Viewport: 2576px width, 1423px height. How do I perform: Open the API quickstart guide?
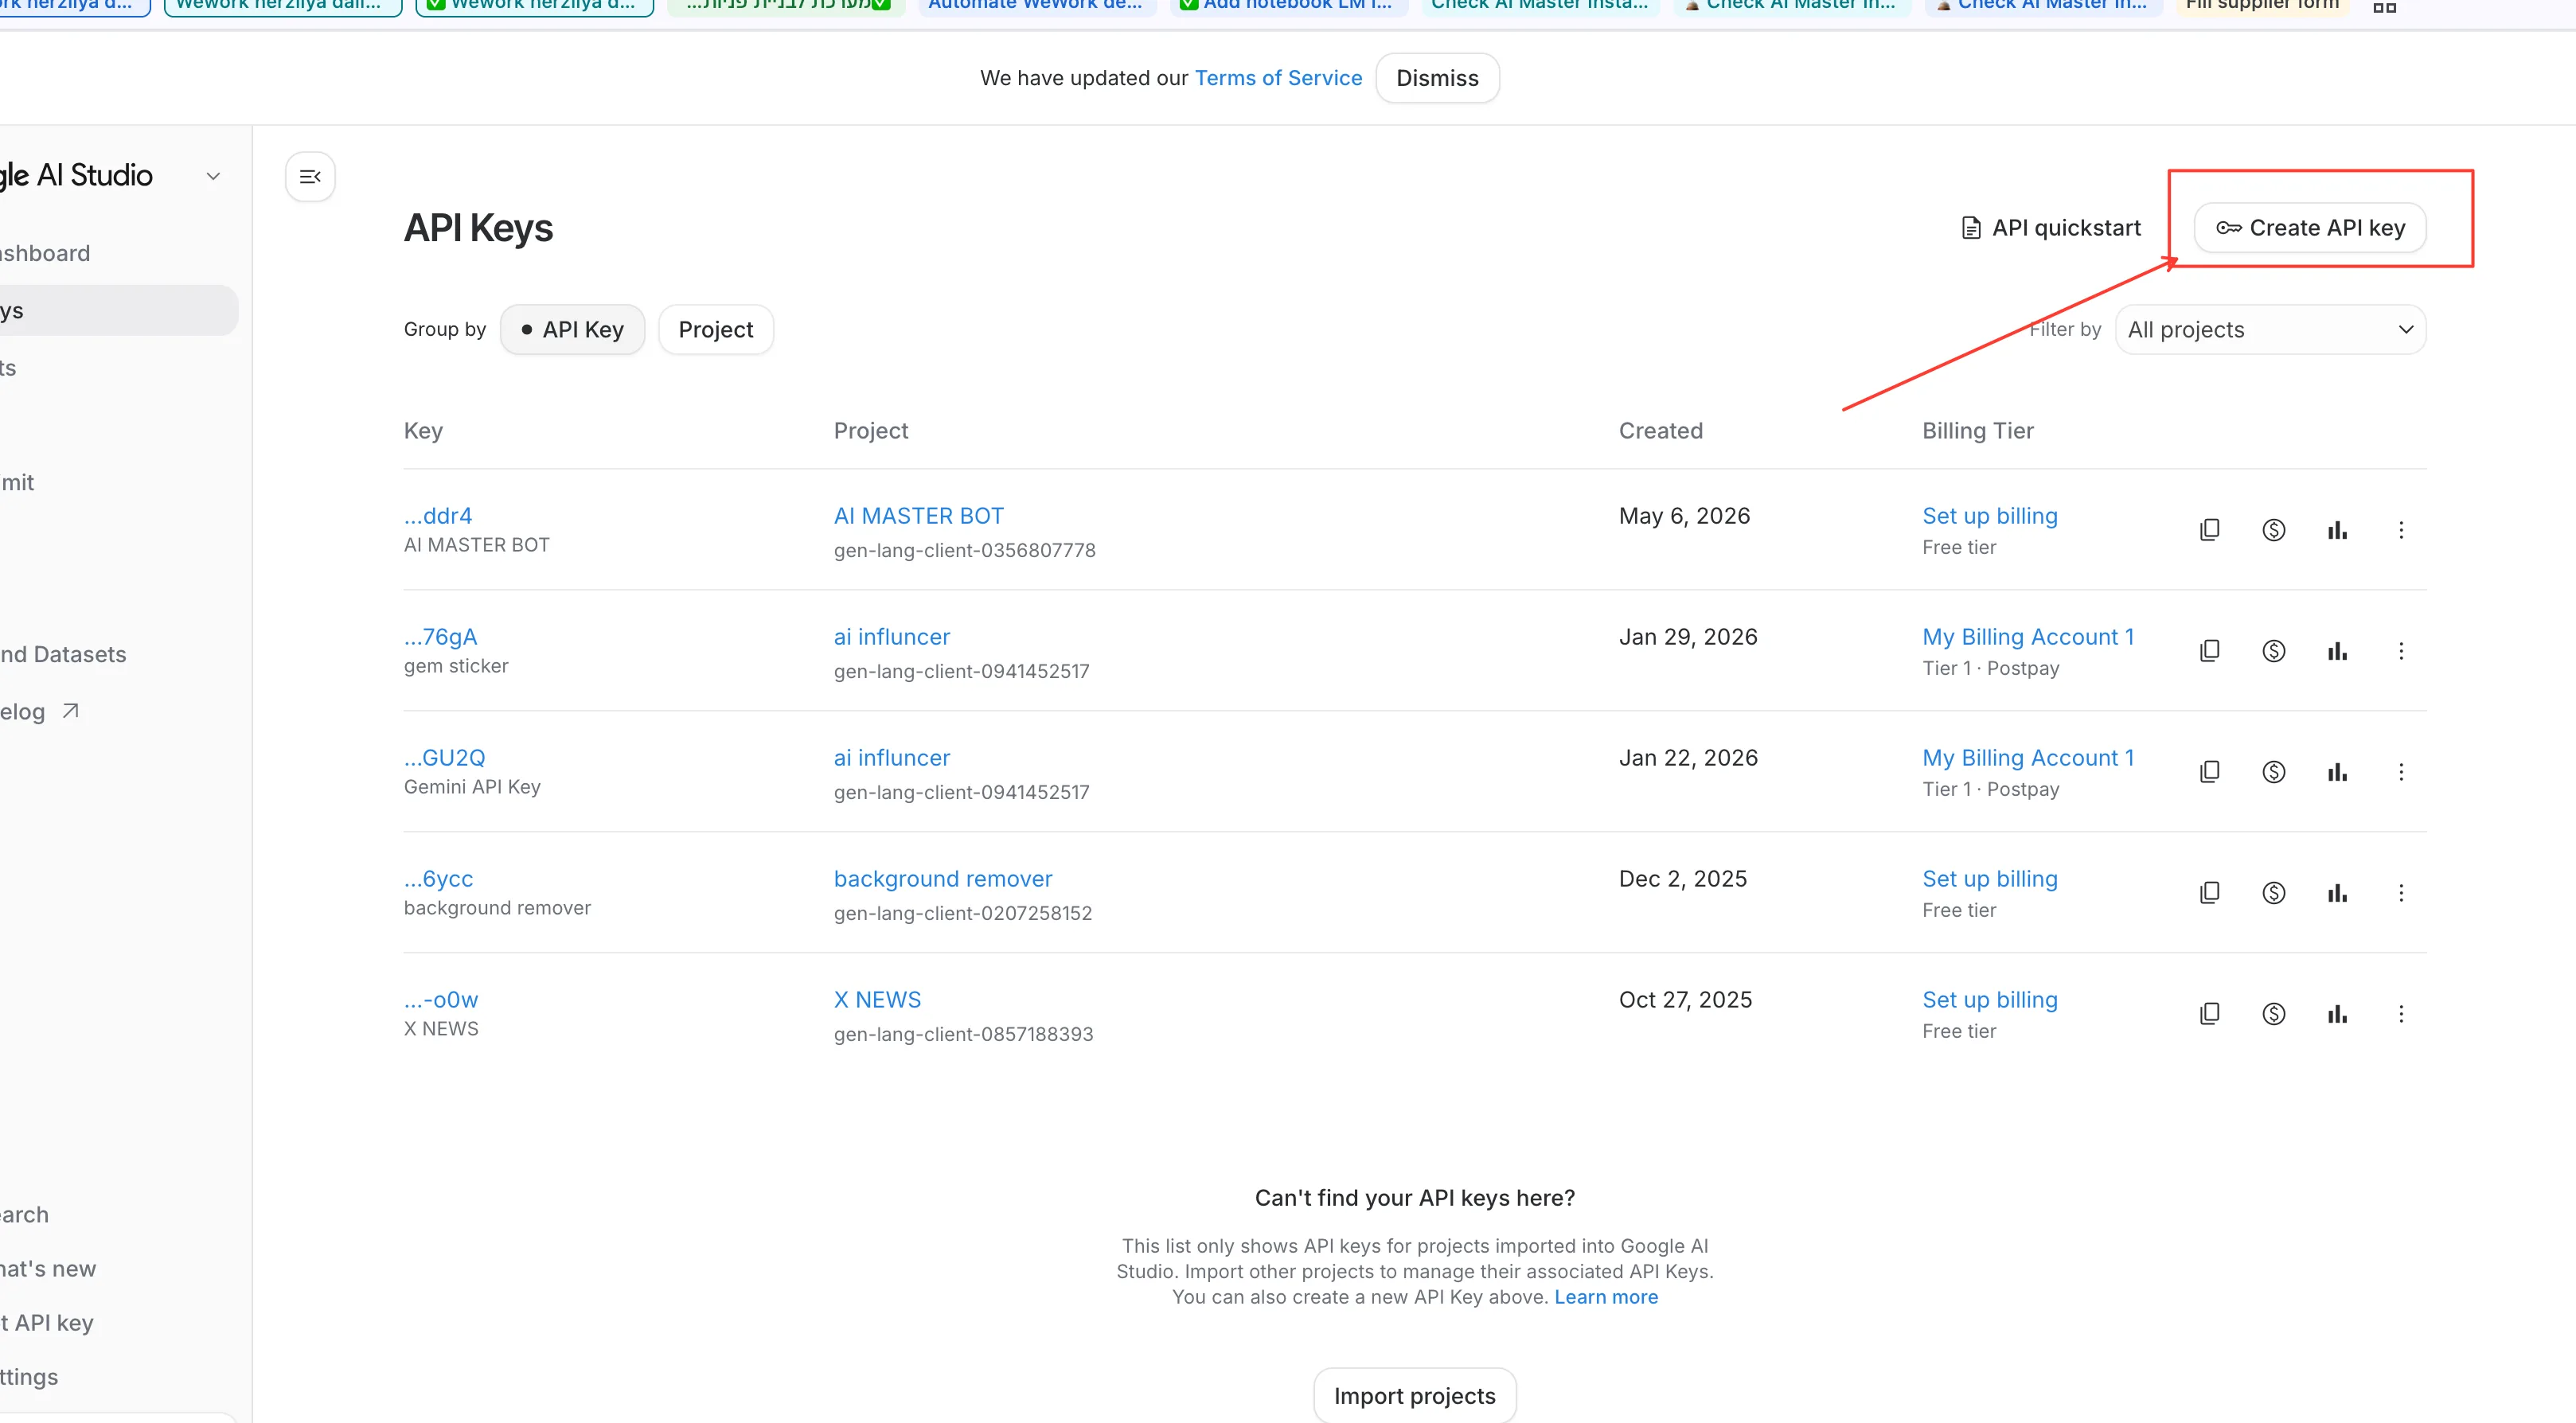coord(2051,228)
